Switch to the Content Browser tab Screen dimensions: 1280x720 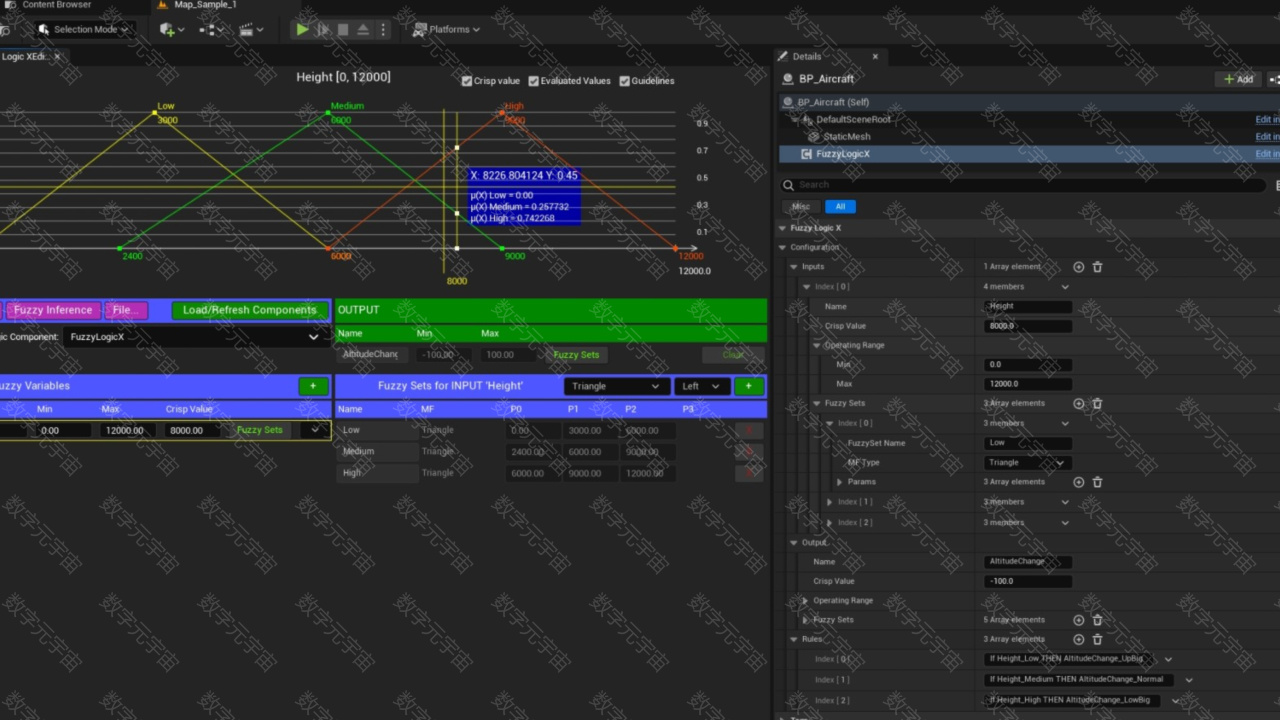tap(56, 5)
